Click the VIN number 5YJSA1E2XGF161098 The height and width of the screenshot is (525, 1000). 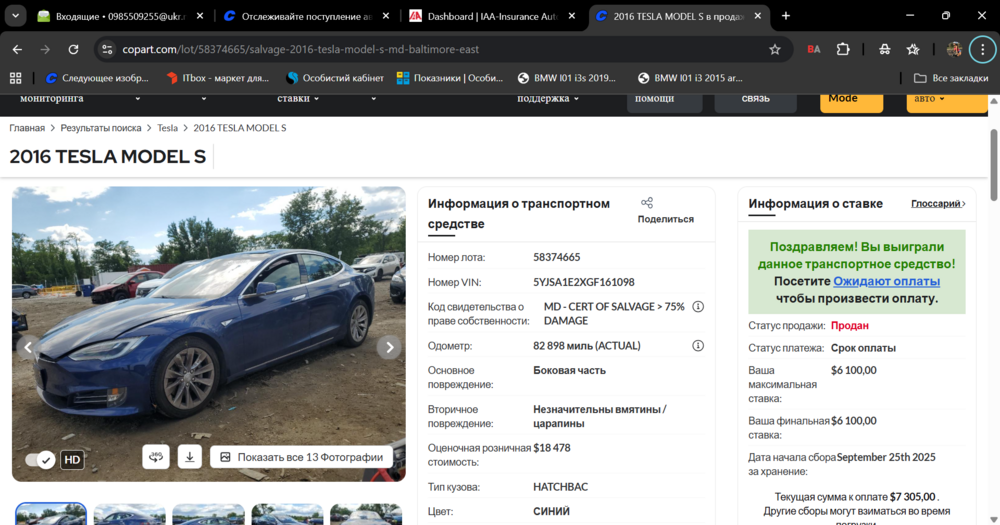click(x=584, y=282)
